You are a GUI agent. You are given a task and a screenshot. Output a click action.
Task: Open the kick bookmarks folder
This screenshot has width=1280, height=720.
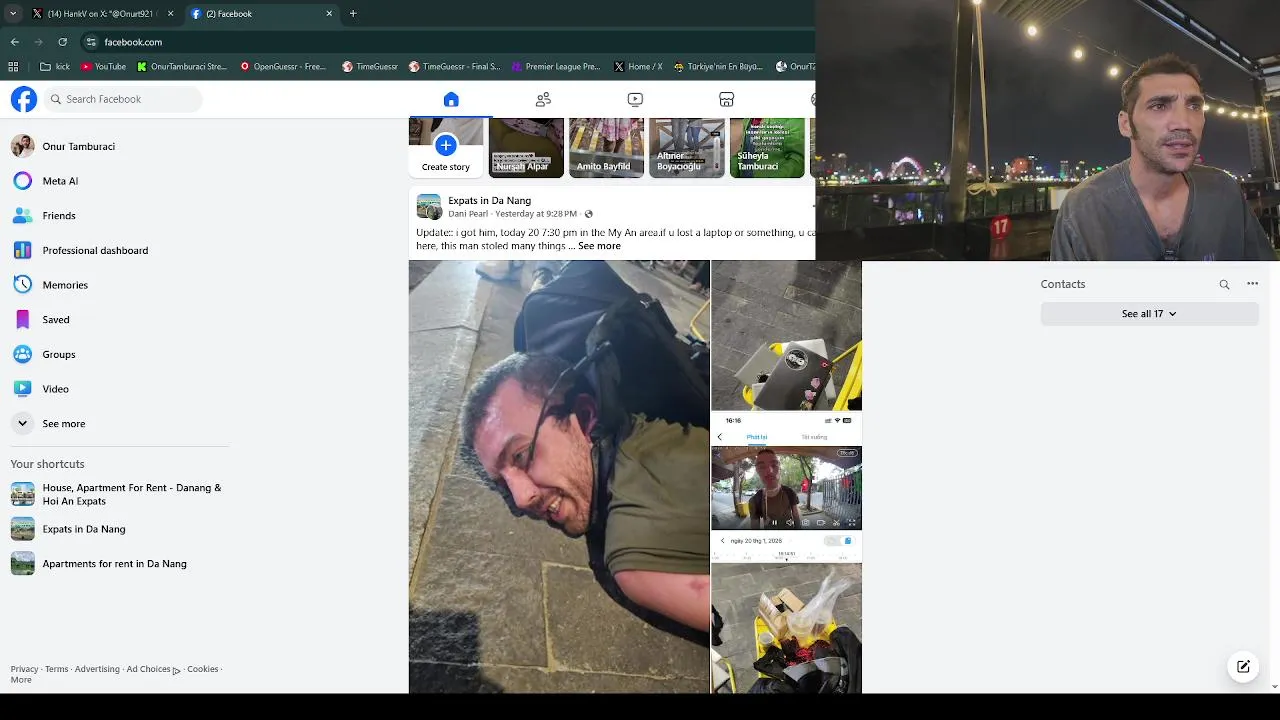coord(55,67)
